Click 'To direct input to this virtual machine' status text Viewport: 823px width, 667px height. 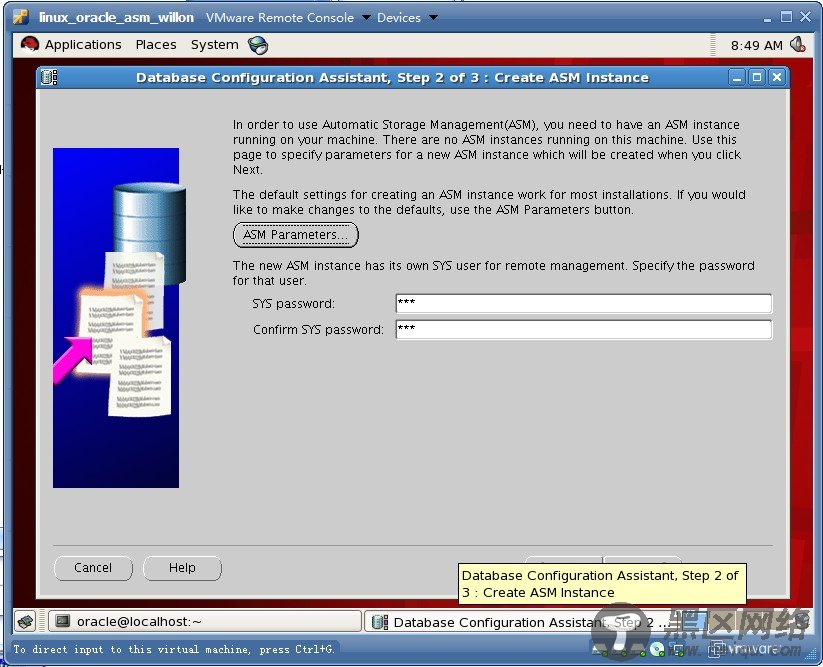(174, 650)
